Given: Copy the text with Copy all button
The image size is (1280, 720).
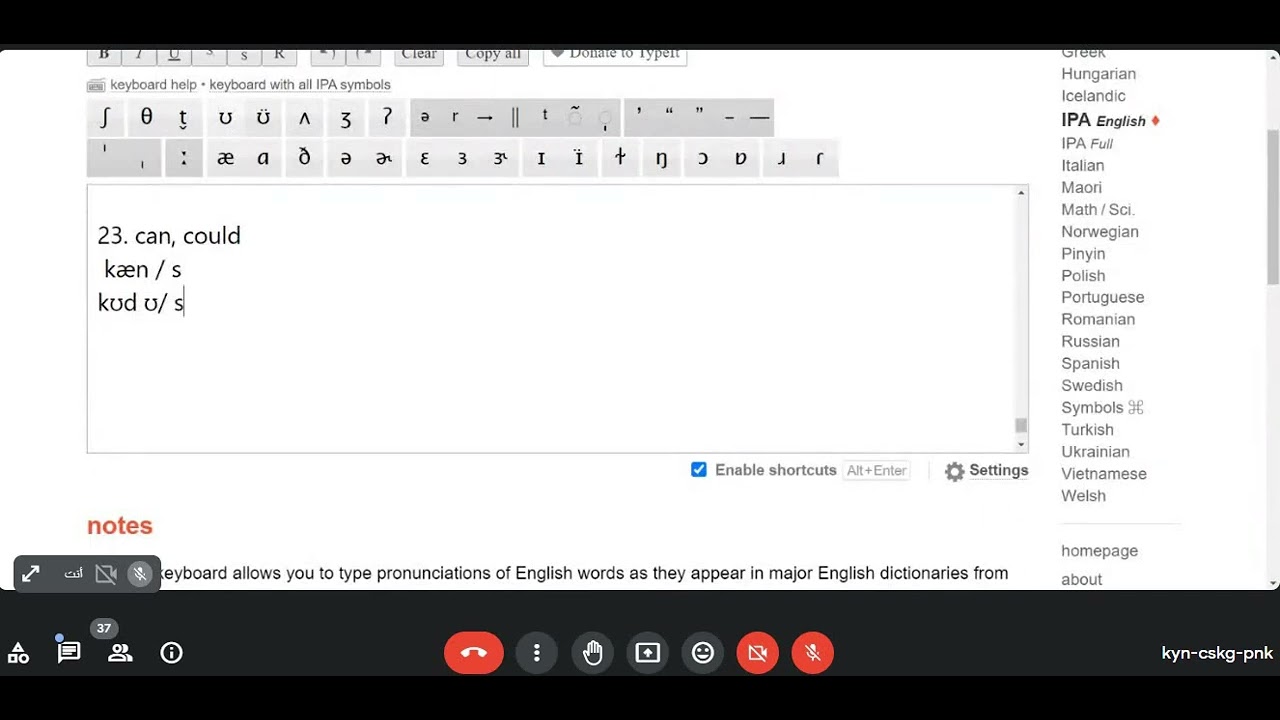Looking at the screenshot, I should pos(493,55).
